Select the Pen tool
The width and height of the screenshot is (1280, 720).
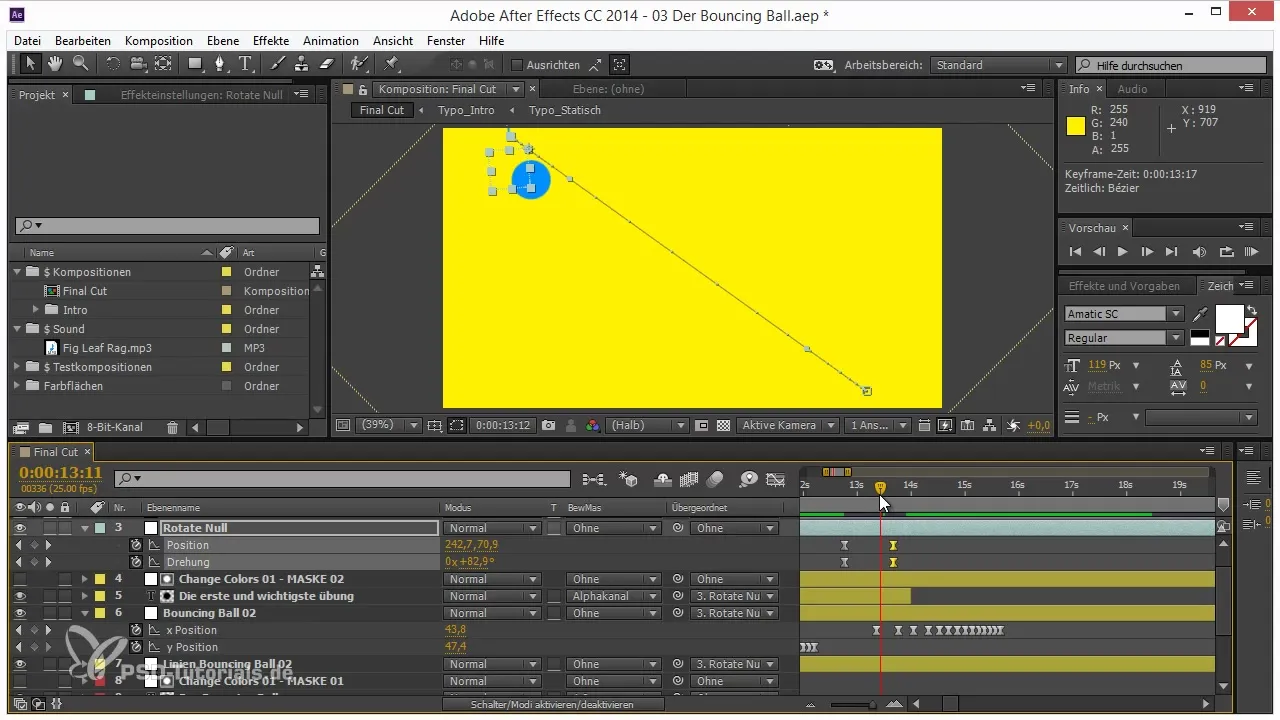tap(221, 64)
